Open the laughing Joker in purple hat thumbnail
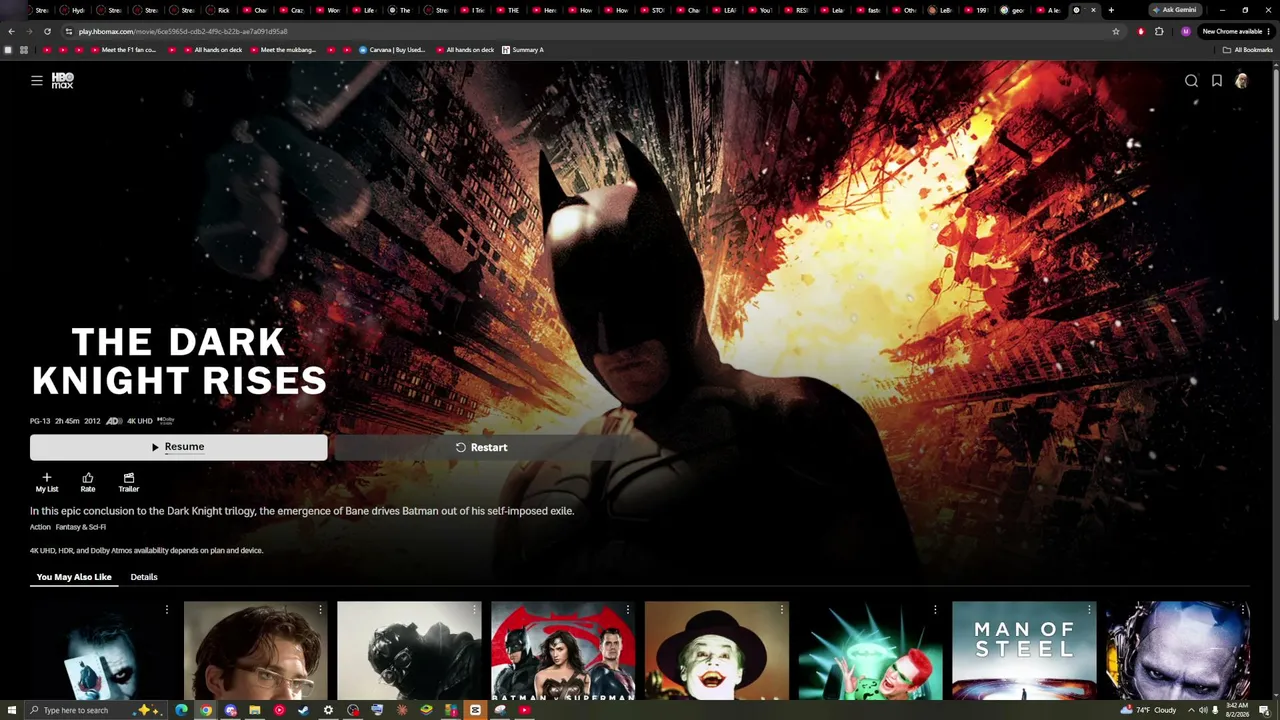This screenshot has height=720, width=1280. [717, 650]
